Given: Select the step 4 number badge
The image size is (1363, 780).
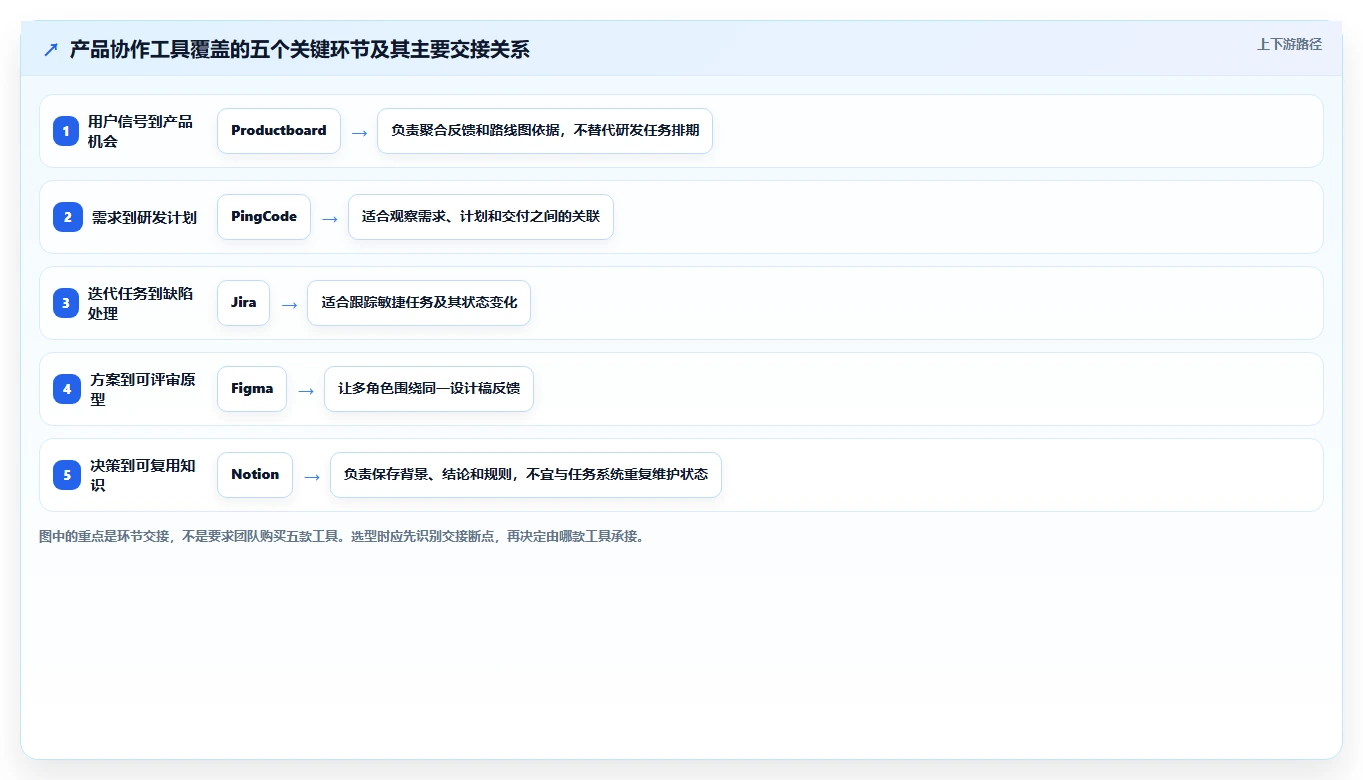Looking at the screenshot, I should 66,389.
